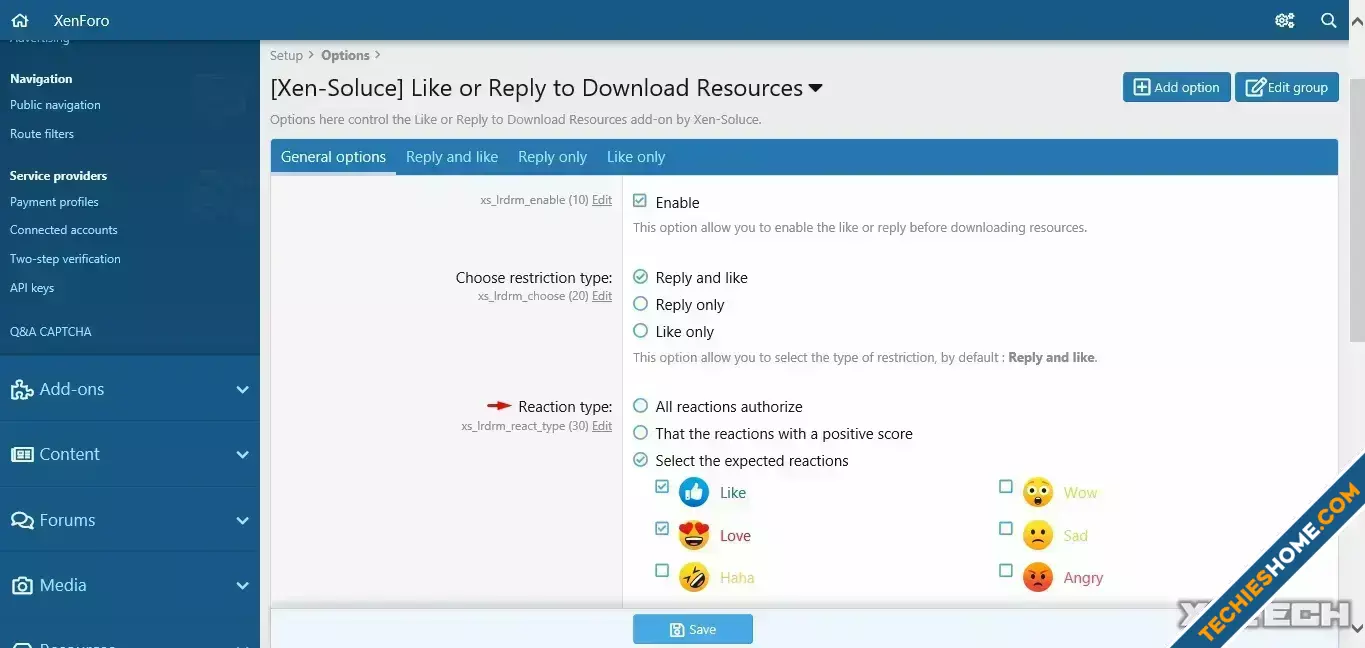
Task: Open Setup in the breadcrumb
Action: [x=286, y=55]
